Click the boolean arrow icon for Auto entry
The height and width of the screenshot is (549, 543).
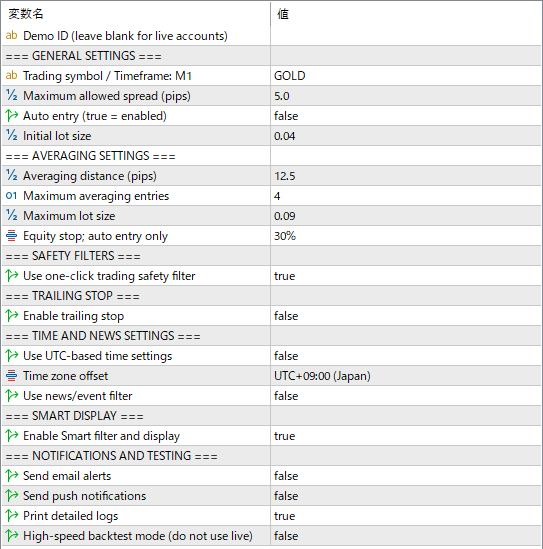(x=12, y=116)
